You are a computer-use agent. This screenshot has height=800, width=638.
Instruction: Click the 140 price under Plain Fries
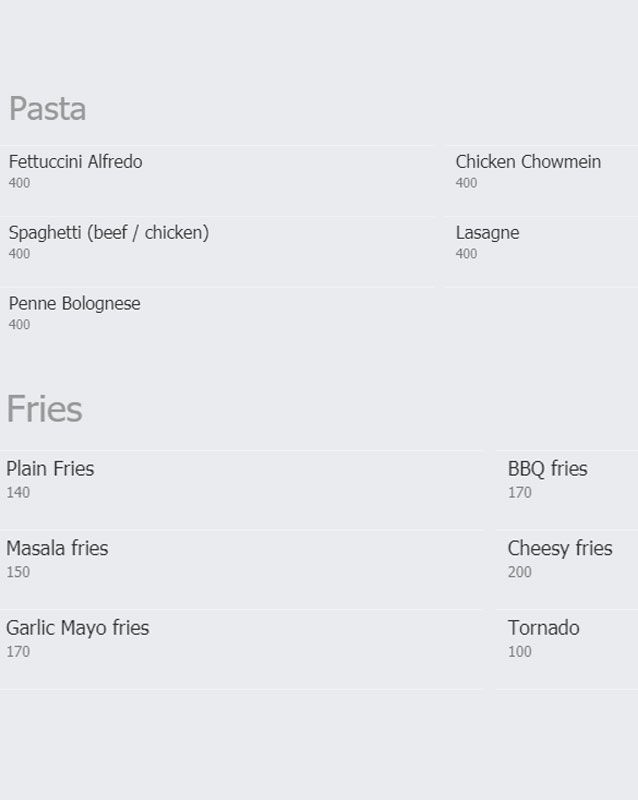pyautogui.click(x=18, y=493)
